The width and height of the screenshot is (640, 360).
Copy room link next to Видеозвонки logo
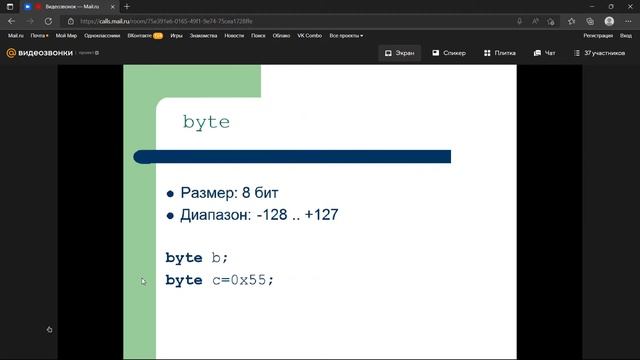click(x=97, y=53)
